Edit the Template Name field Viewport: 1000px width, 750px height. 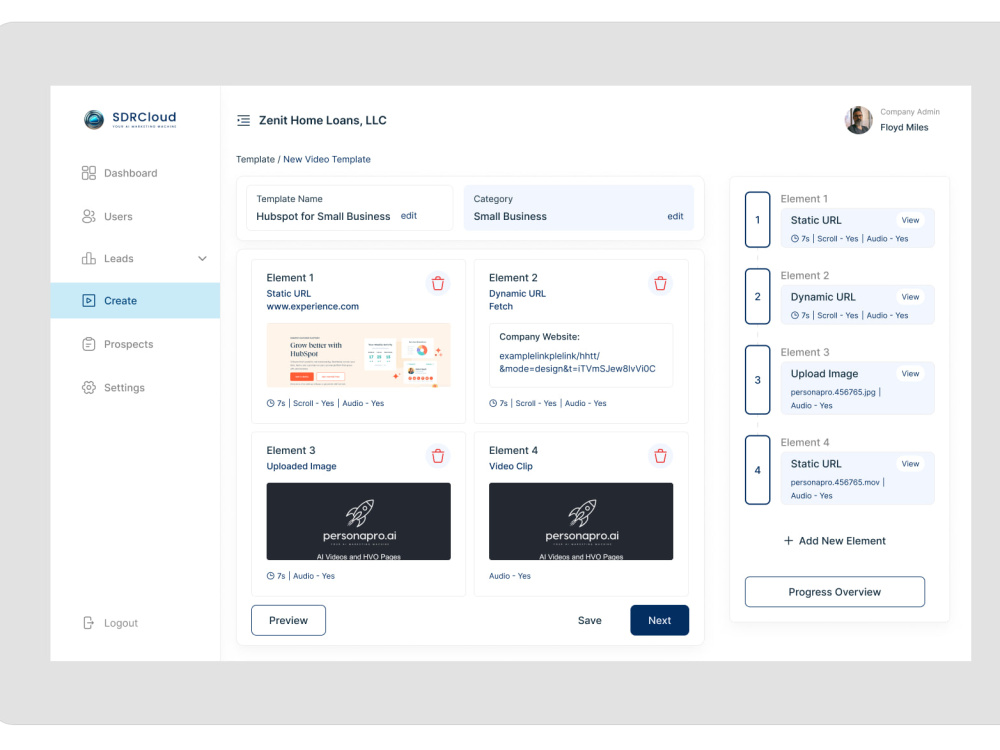tap(408, 216)
